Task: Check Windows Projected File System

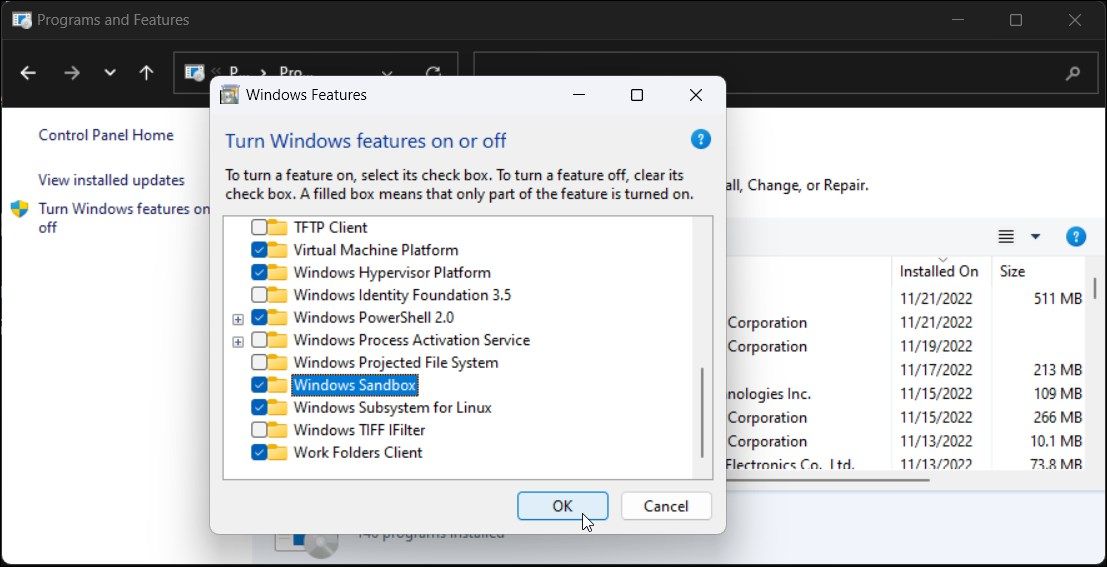Action: pos(259,363)
